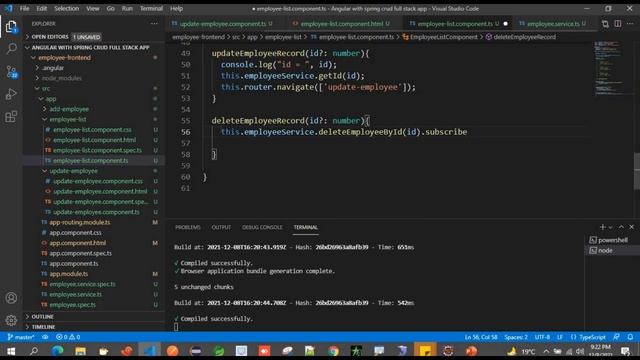Click the Ln 56, Col 58 cursor position

[x=481, y=337]
